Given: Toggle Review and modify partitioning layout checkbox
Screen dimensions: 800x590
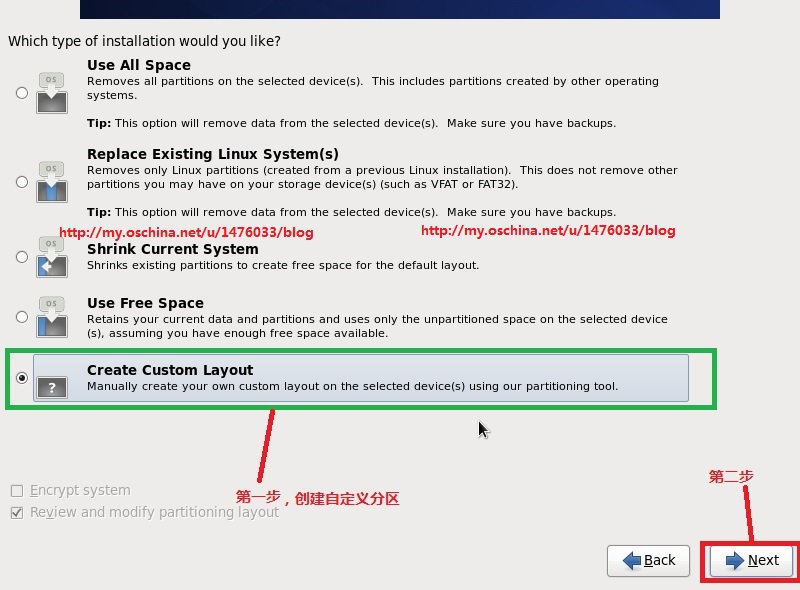Looking at the screenshot, I should coord(17,512).
